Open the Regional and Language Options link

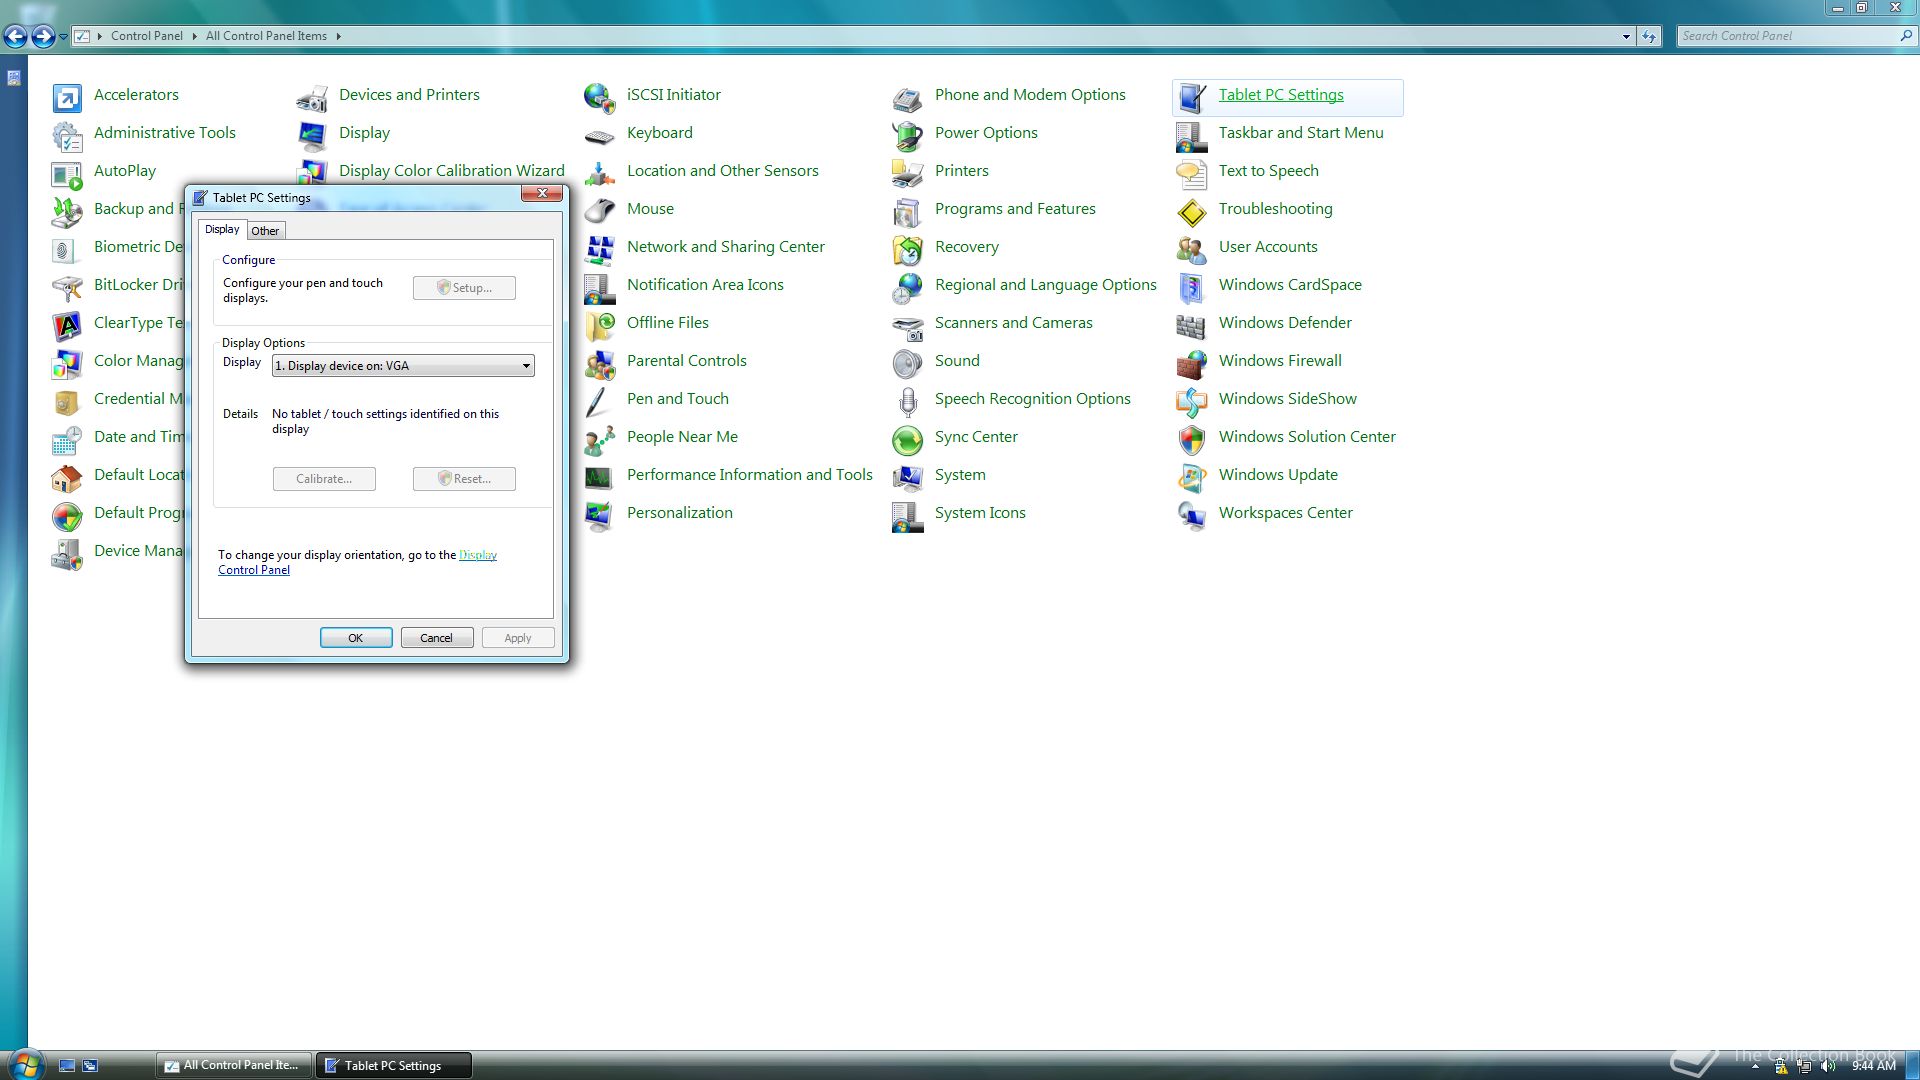pyautogui.click(x=1045, y=285)
